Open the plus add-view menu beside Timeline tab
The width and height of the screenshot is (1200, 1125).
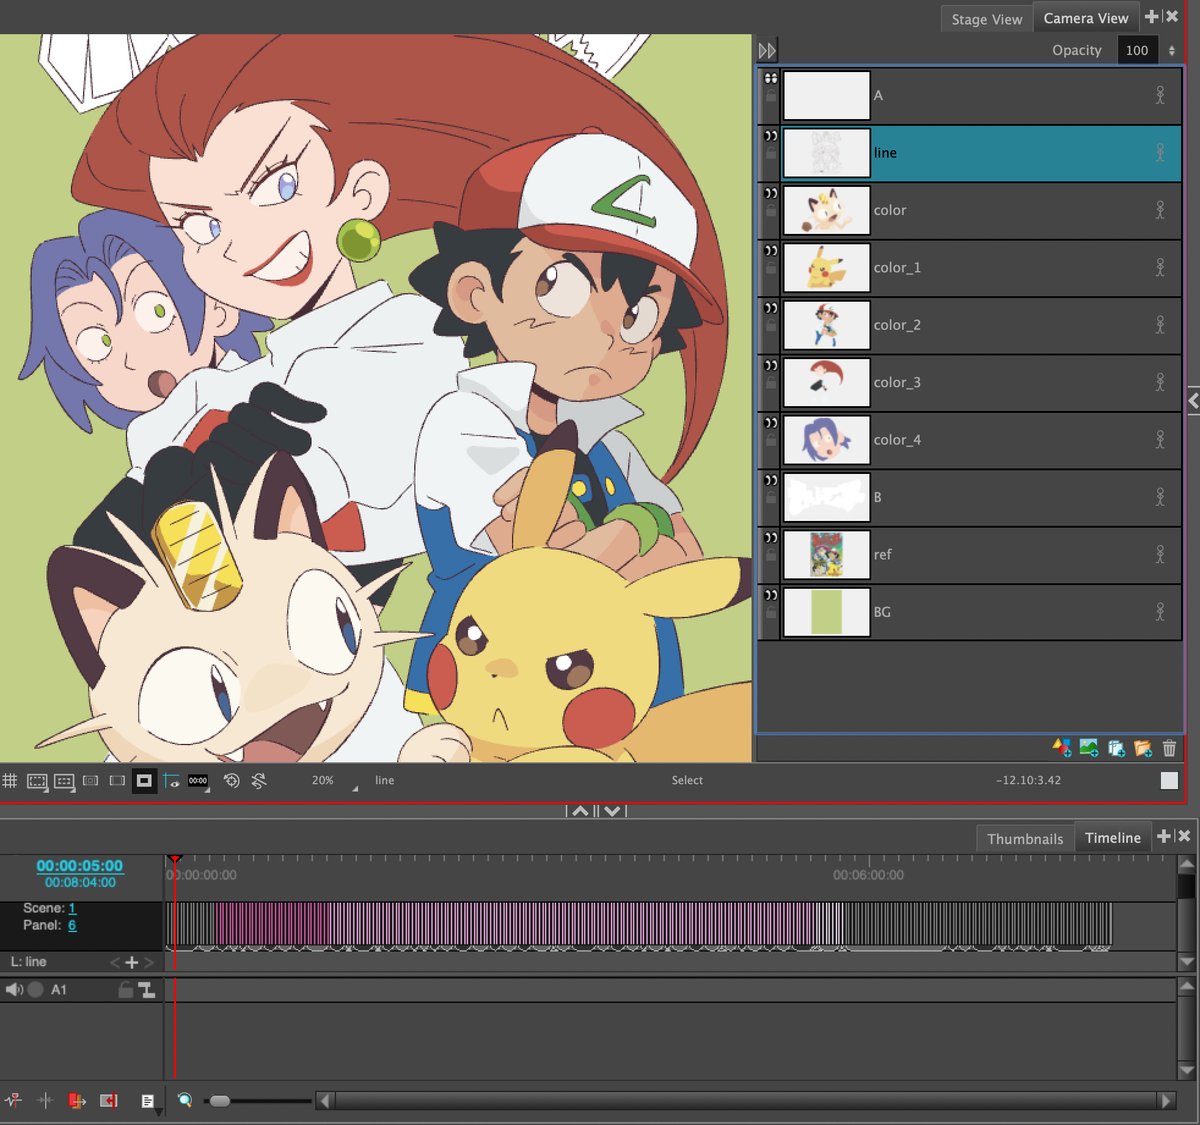(x=1164, y=836)
